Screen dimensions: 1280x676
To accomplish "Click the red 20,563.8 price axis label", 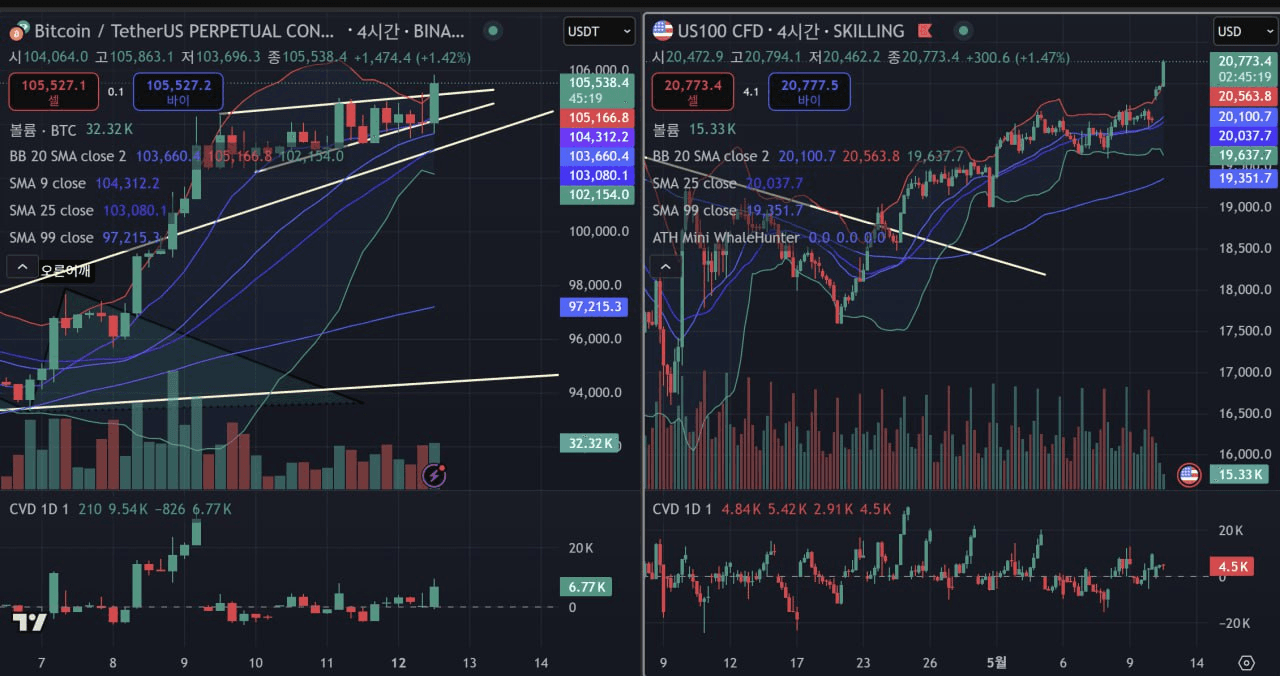I will tap(1244, 97).
